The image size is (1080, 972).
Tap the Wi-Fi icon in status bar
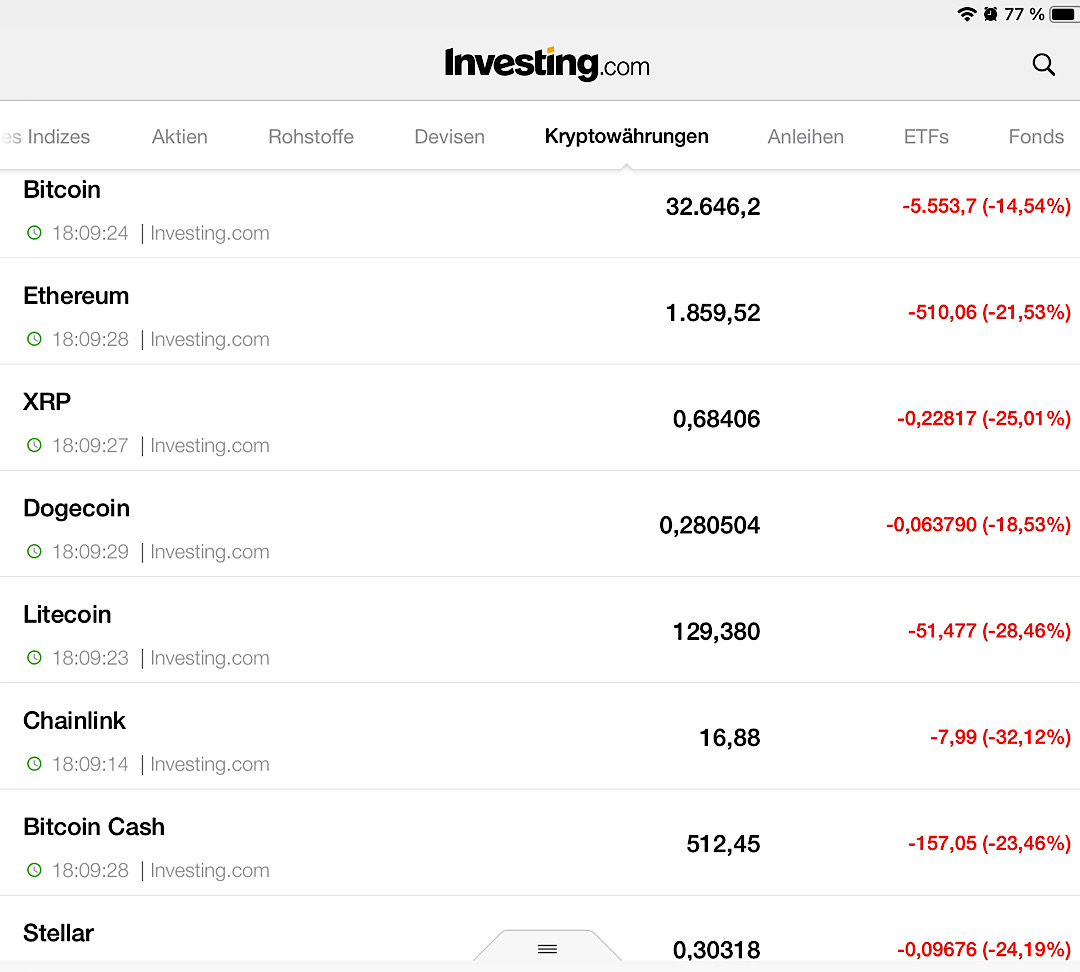click(966, 14)
